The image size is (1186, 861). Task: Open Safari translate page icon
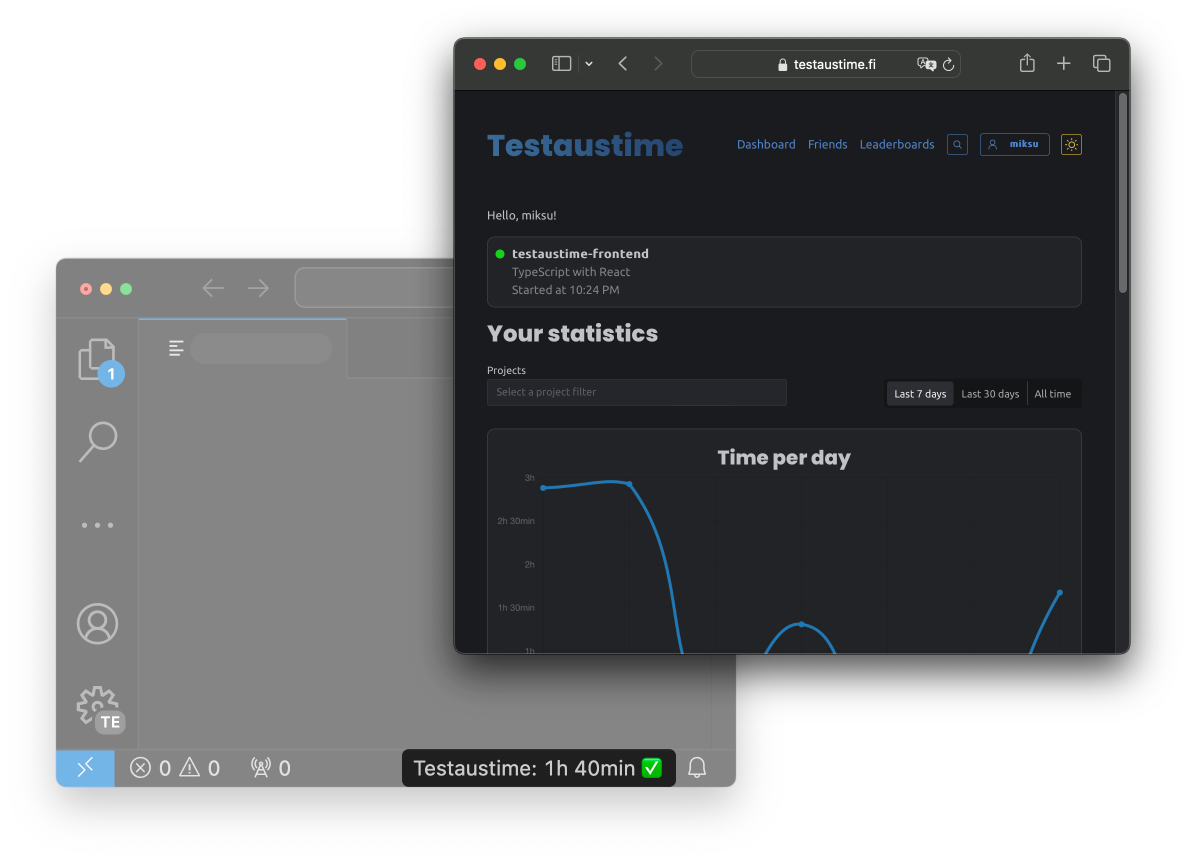click(x=926, y=64)
